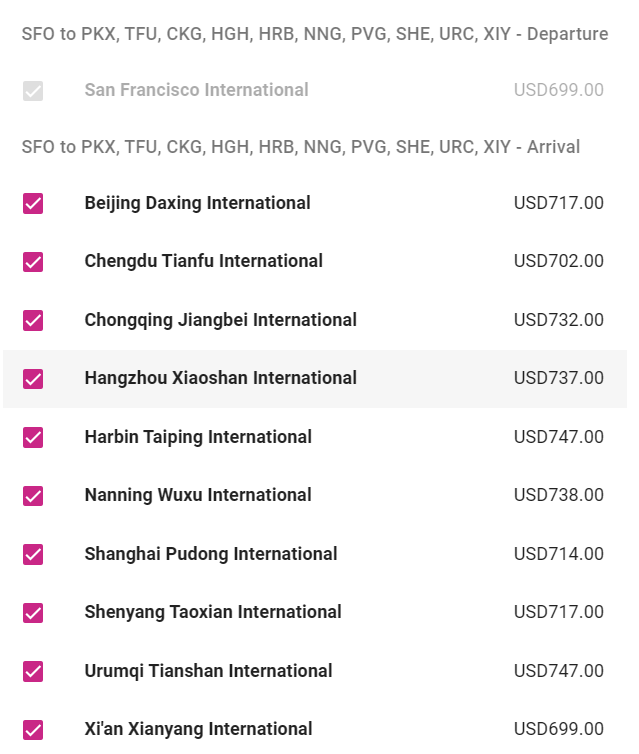
Task: Click the Shanghai Pudong International label
Action: click(x=210, y=554)
